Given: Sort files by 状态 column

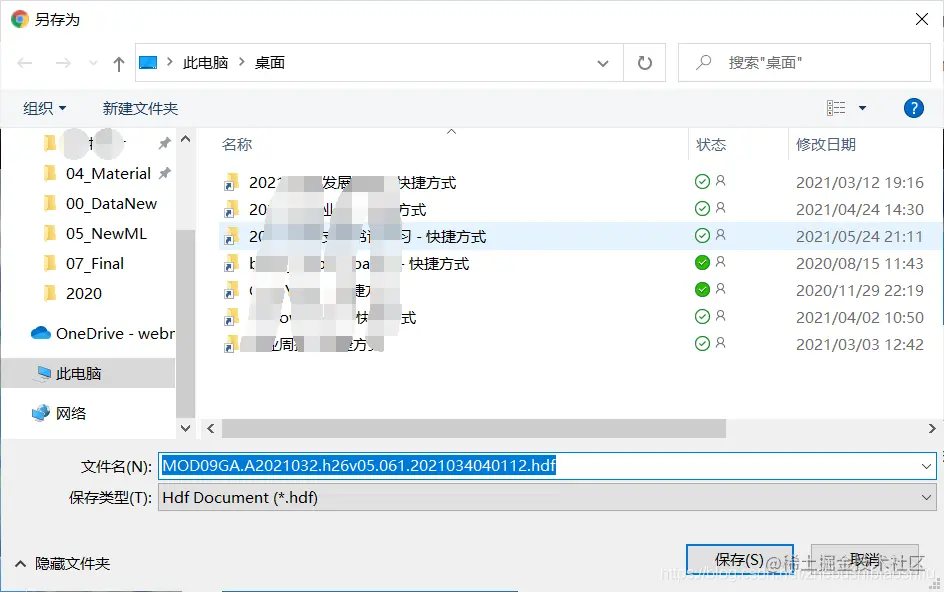Looking at the screenshot, I should (711, 145).
